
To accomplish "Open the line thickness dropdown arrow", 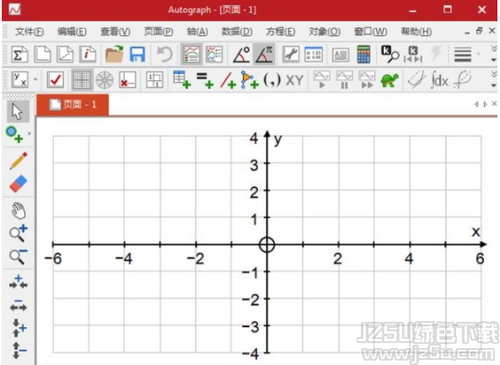I will [479, 54].
